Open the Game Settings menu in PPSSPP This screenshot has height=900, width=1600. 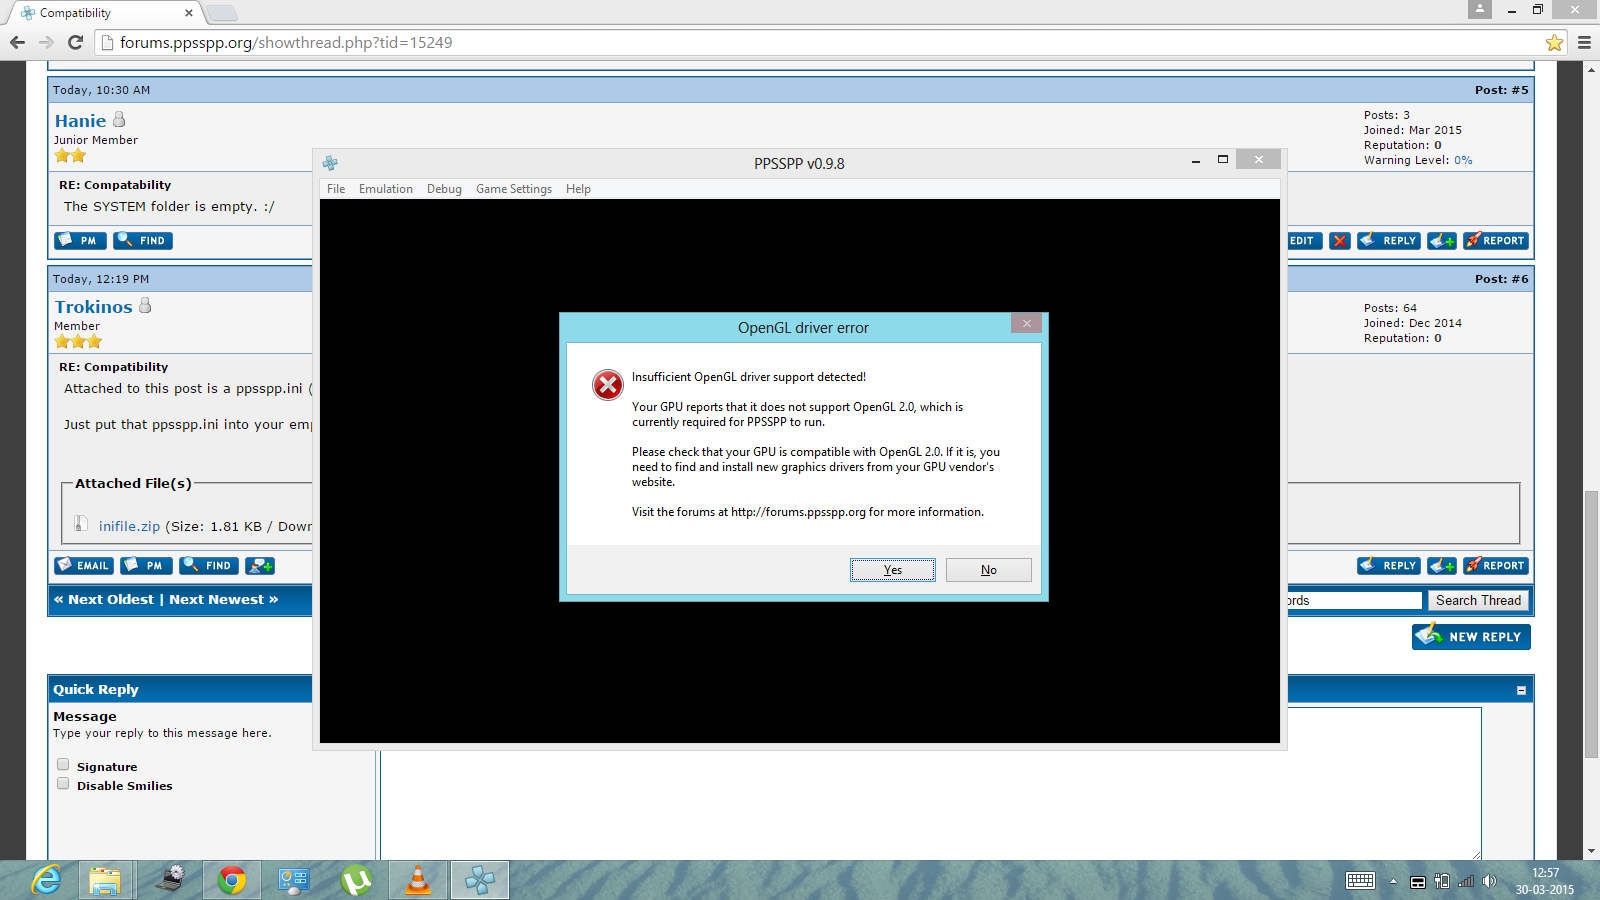(513, 189)
